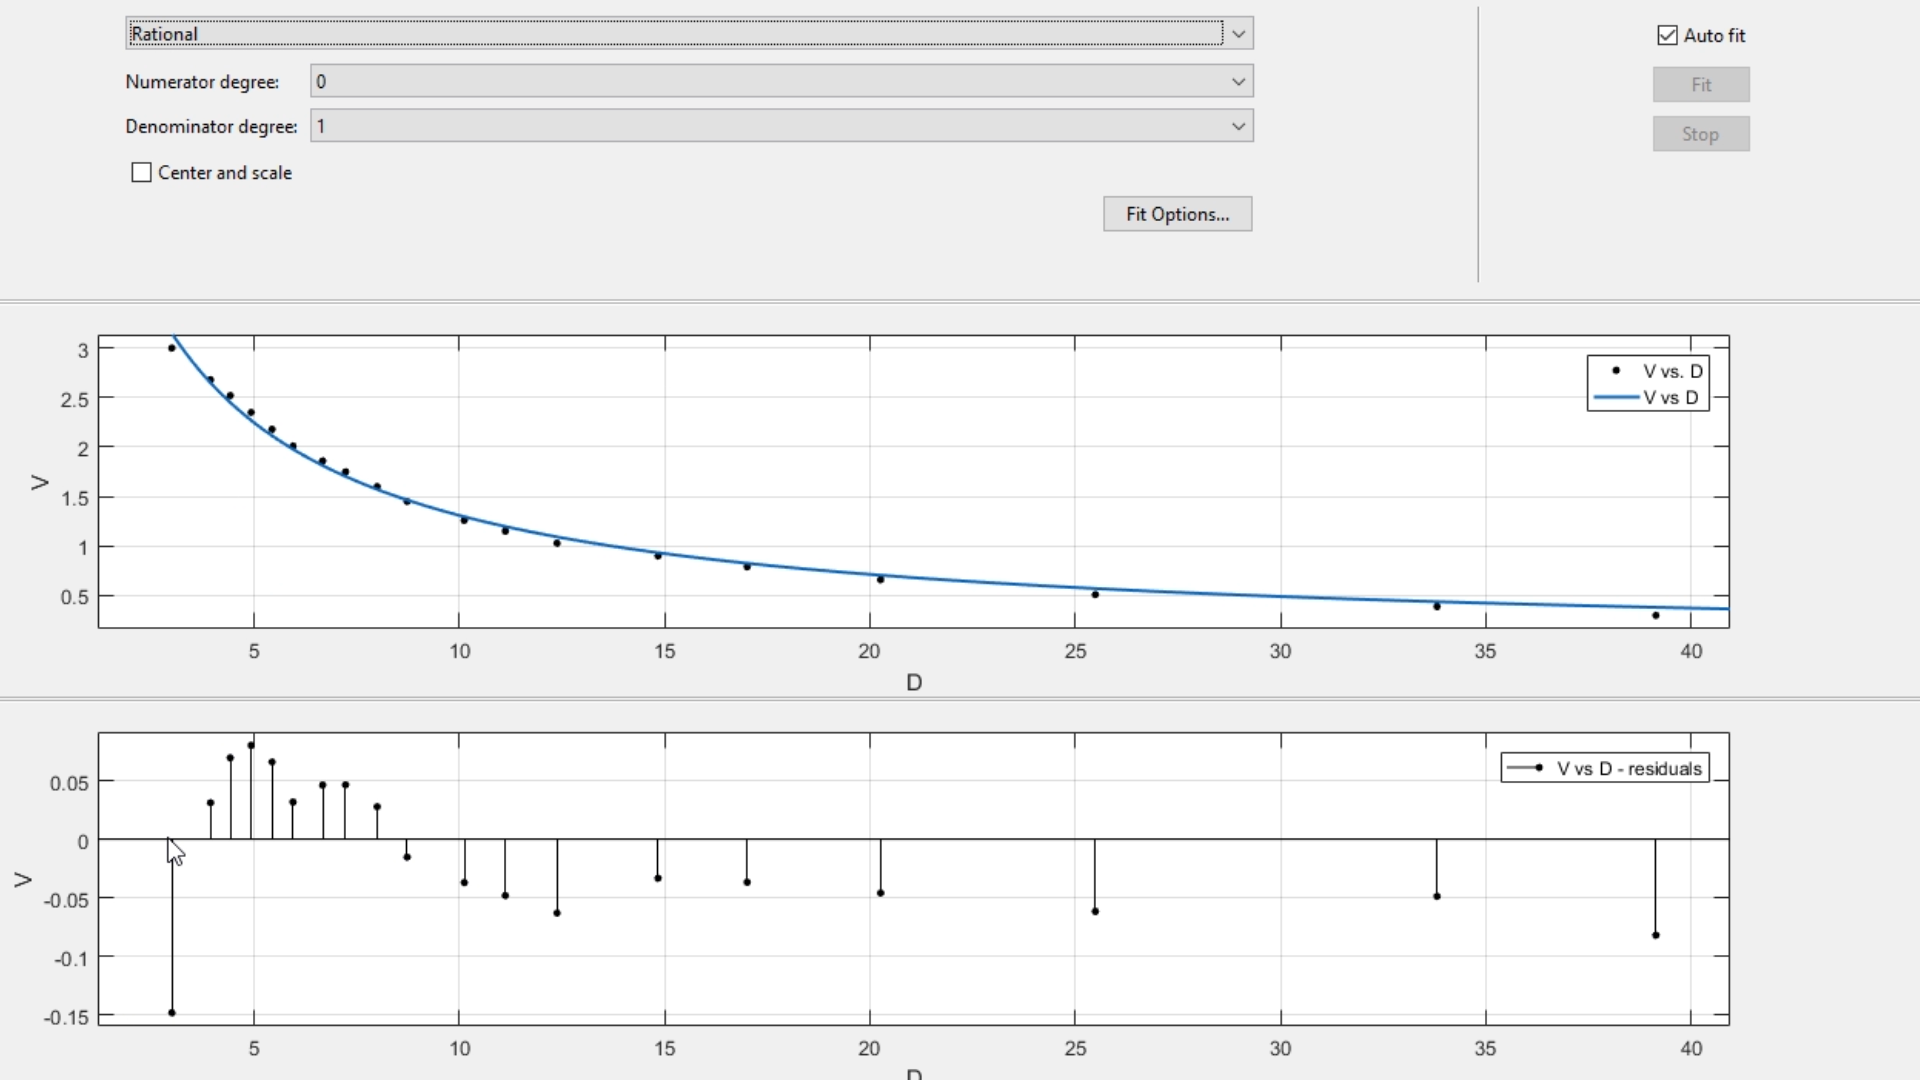Image resolution: width=1920 pixels, height=1080 pixels.
Task: Click the residual point near D equals 25
Action: tap(1095, 911)
